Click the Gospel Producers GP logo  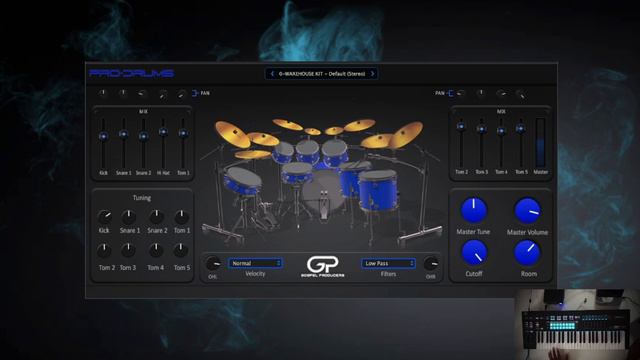click(x=322, y=267)
